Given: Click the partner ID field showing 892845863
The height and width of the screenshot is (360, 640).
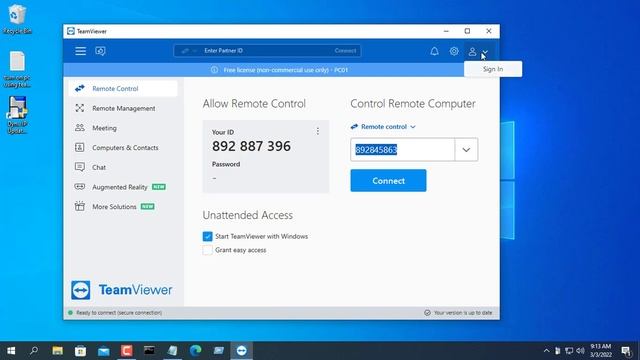Looking at the screenshot, I should [402, 150].
